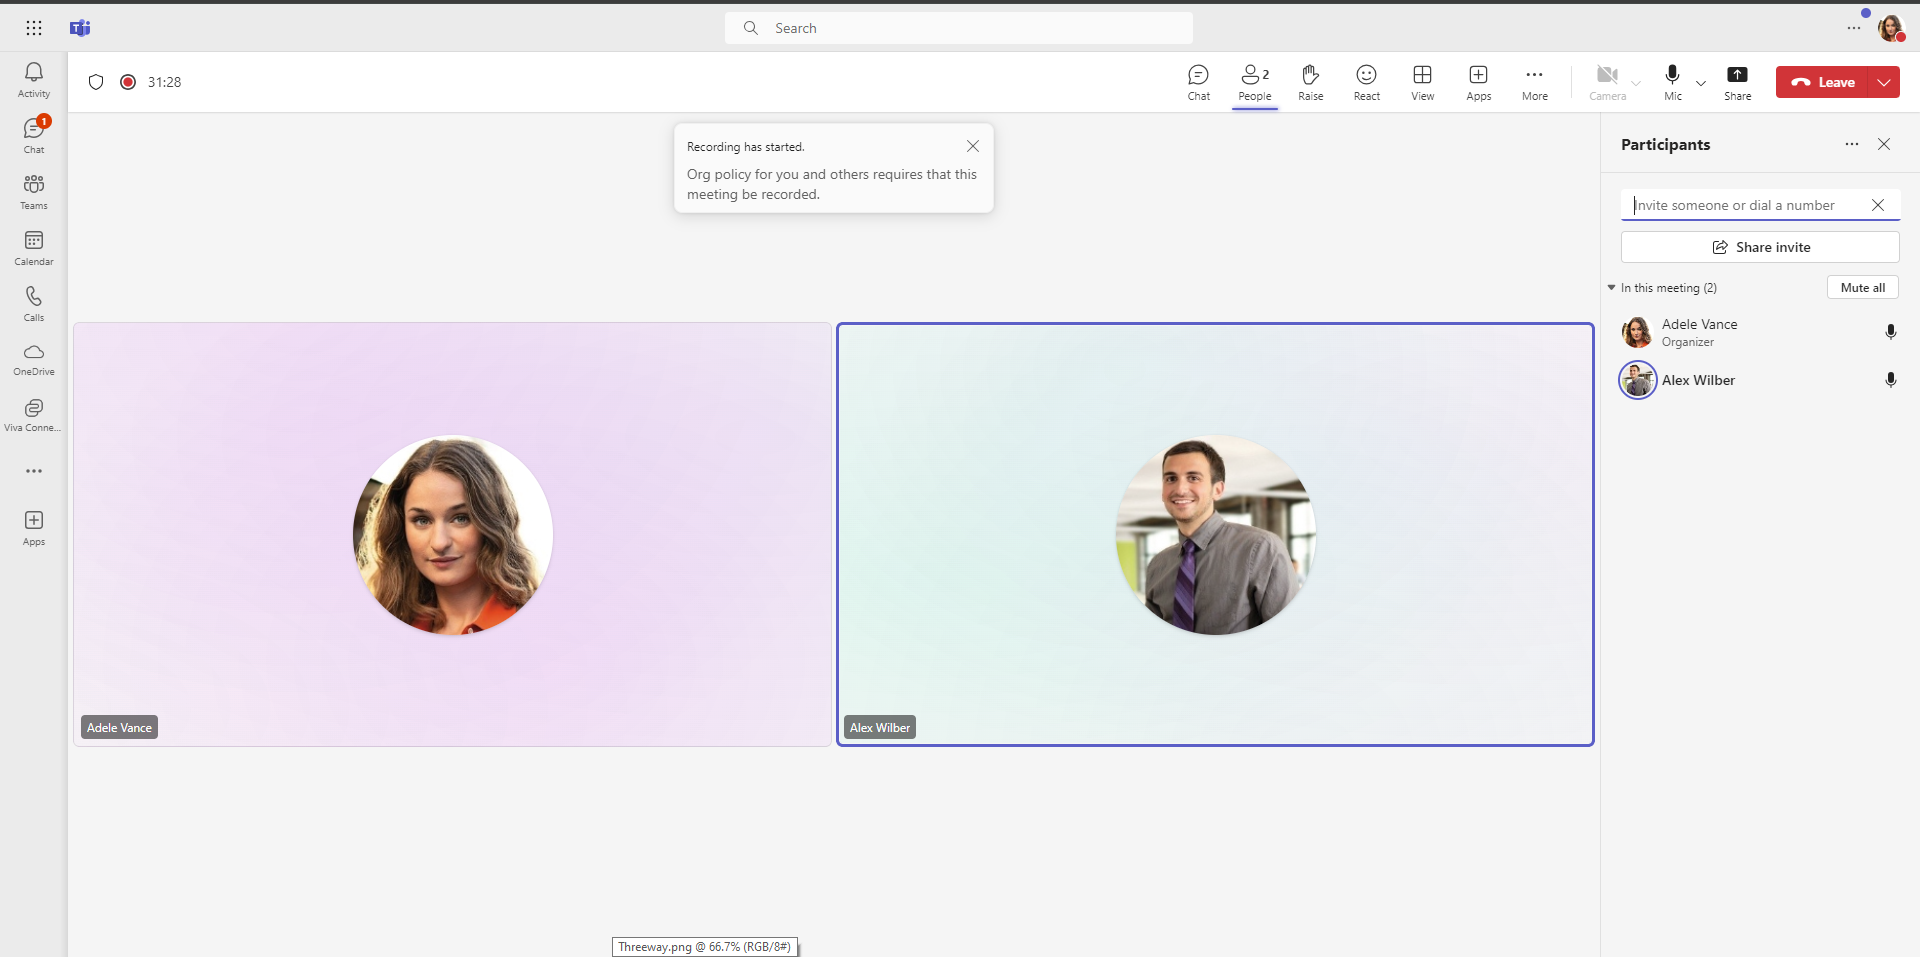
Task: Dismiss the Recording has started notification
Action: (x=973, y=146)
